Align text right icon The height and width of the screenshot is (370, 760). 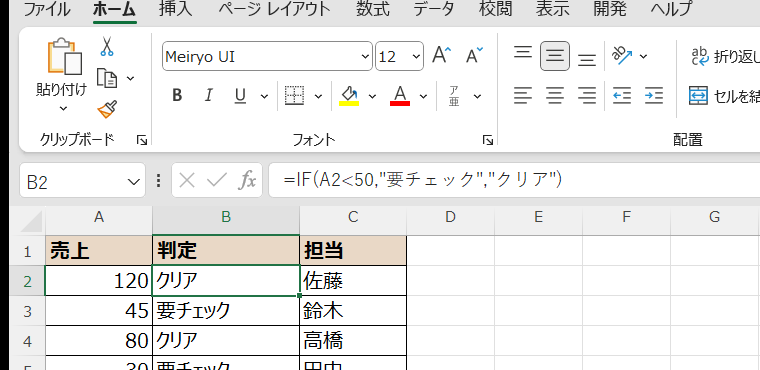tap(586, 96)
